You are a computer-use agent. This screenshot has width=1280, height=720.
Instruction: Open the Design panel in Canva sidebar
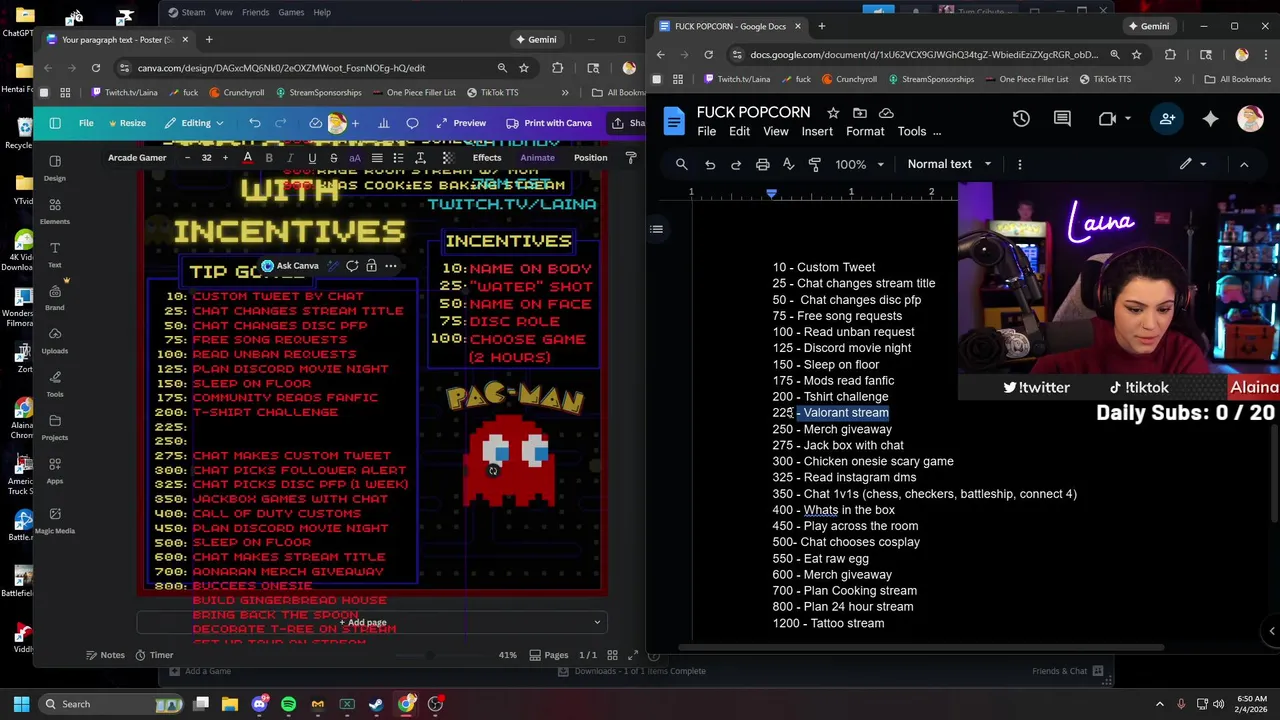54,168
